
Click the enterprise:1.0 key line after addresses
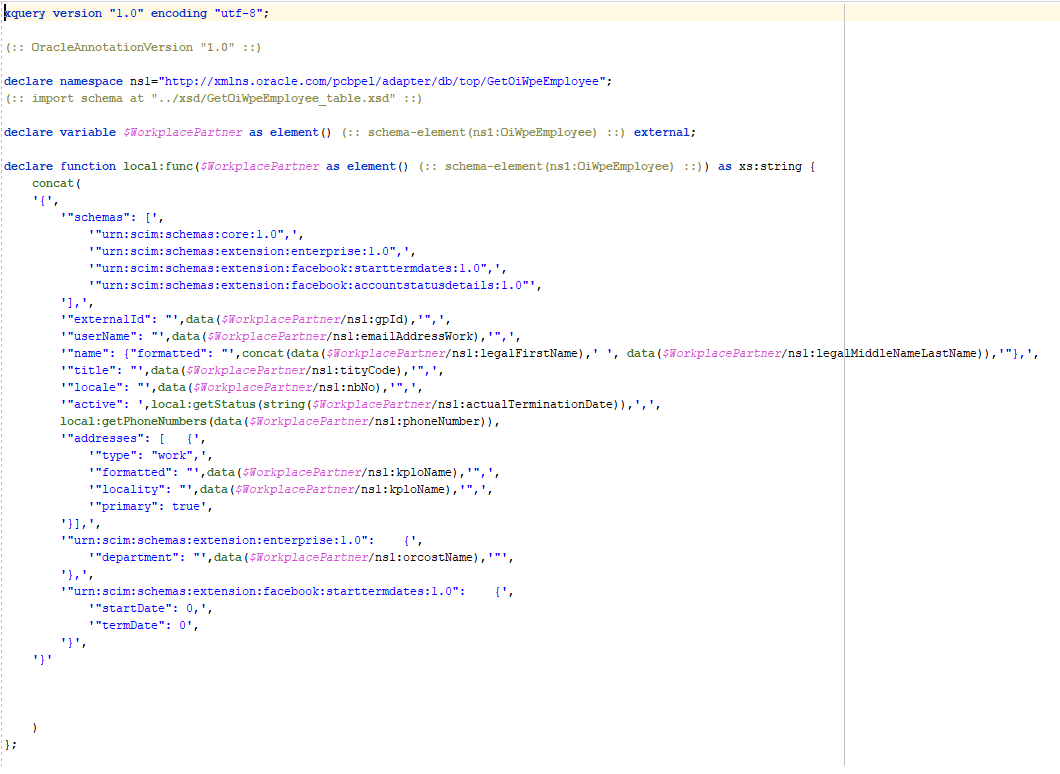pos(241,541)
